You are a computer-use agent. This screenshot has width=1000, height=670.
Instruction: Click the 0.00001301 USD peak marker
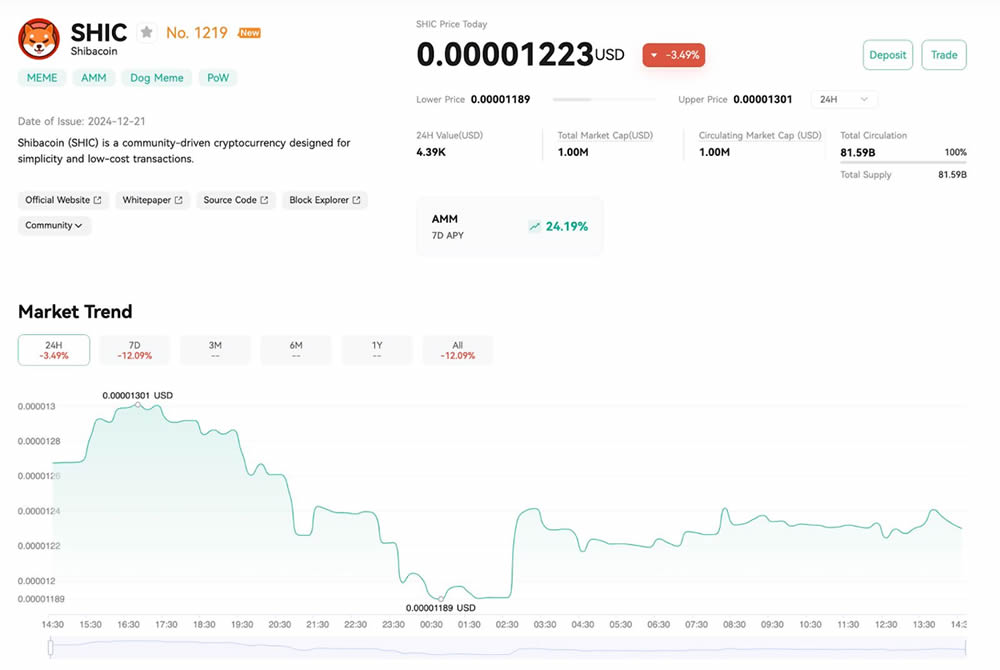[138, 405]
